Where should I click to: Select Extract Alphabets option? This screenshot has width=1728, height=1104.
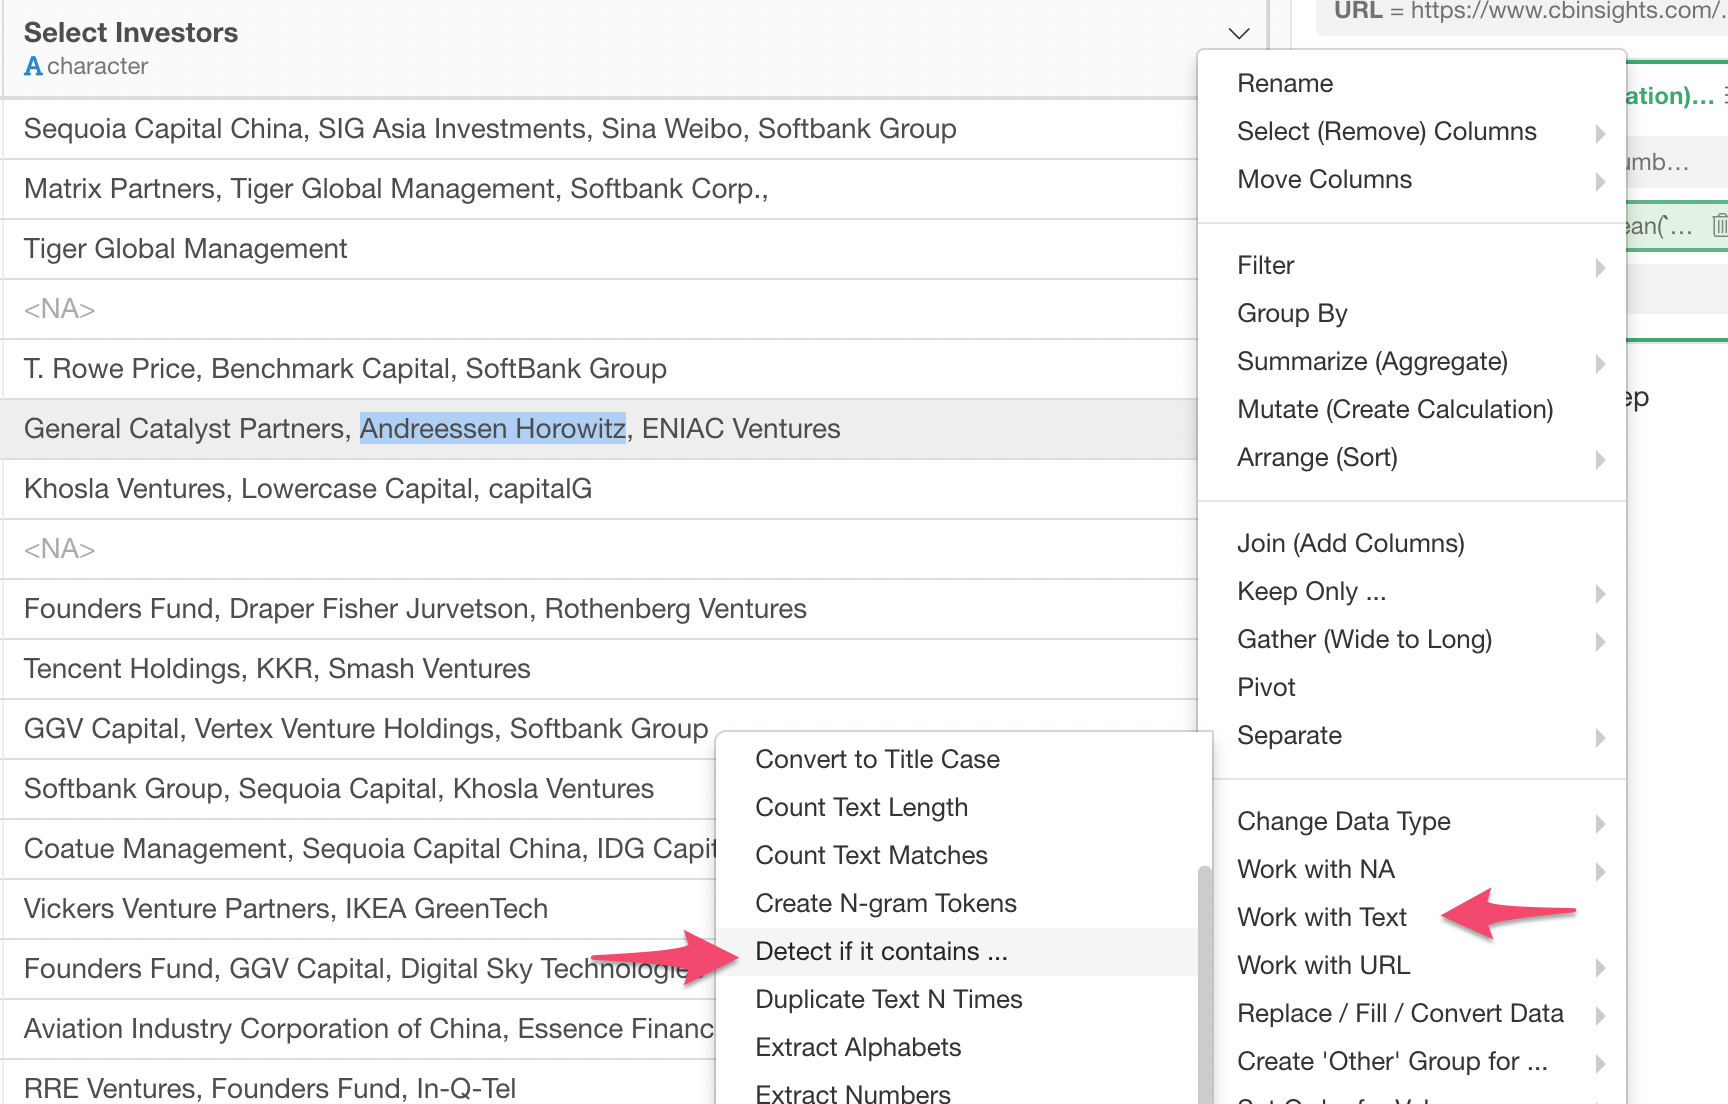point(957,1047)
